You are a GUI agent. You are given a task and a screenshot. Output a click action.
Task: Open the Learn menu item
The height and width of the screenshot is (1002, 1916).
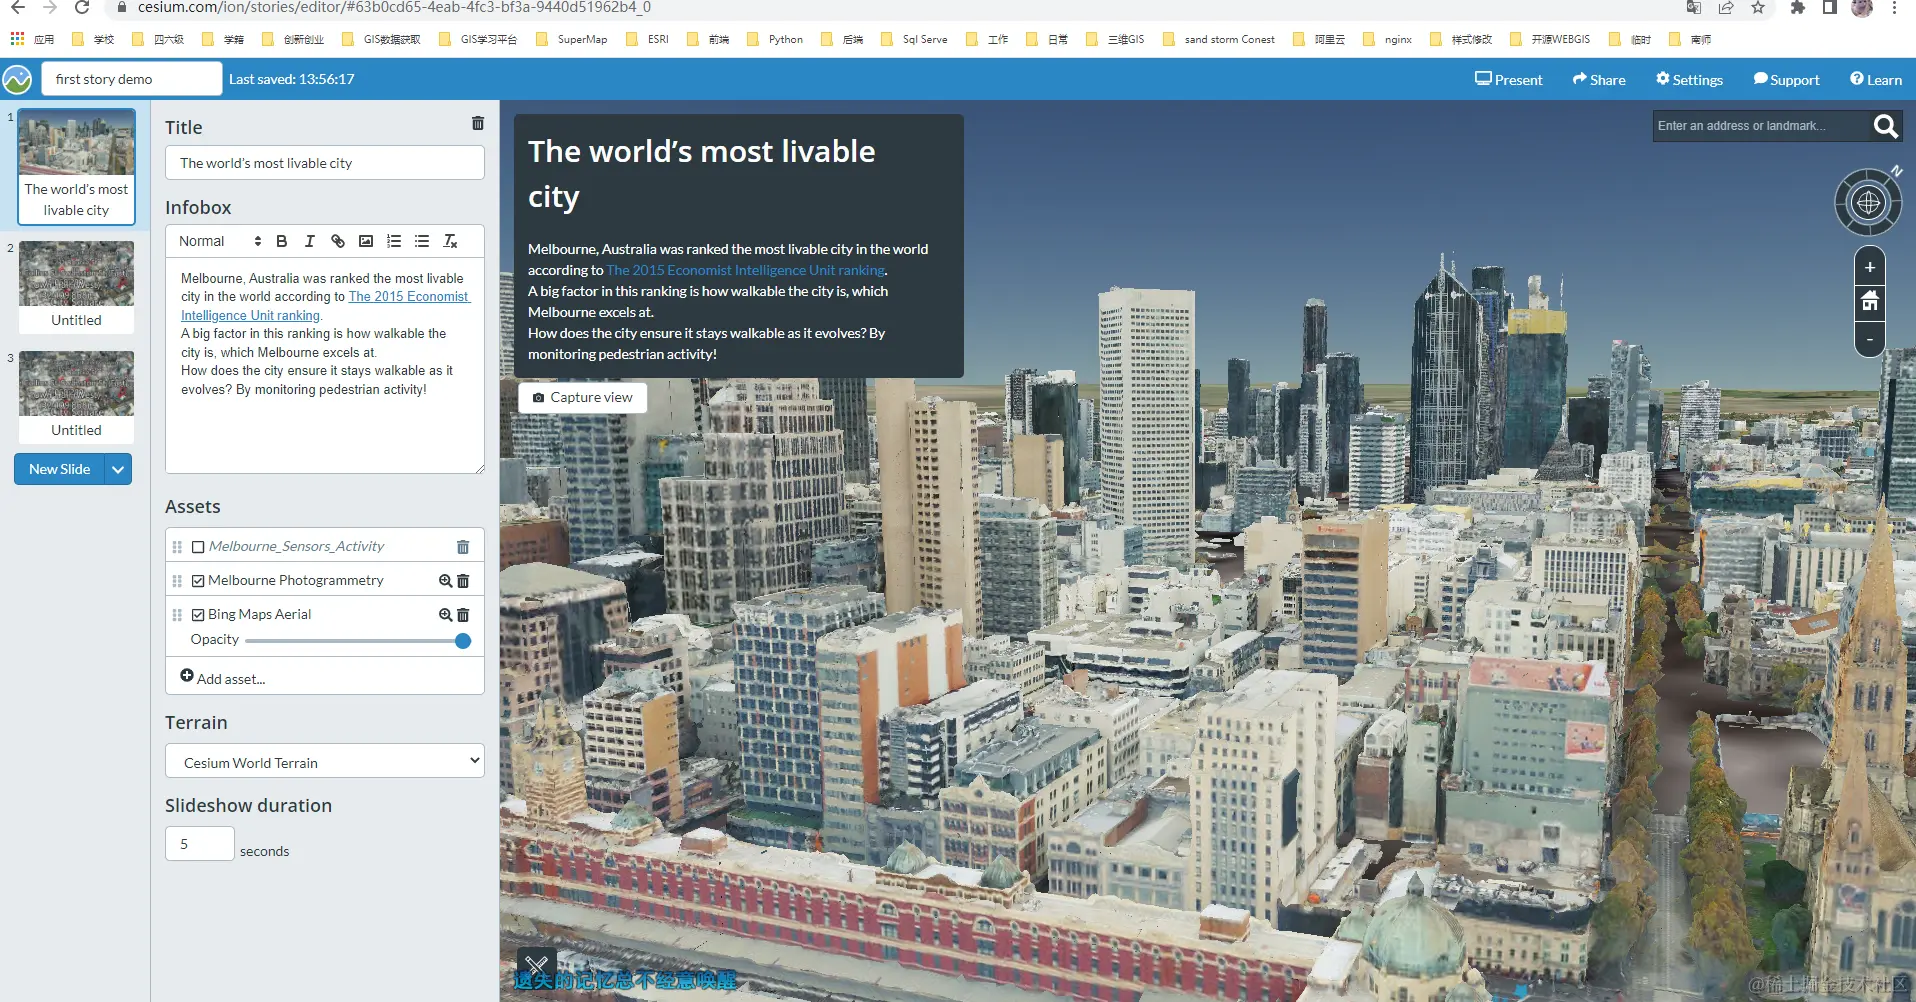pyautogui.click(x=1876, y=79)
